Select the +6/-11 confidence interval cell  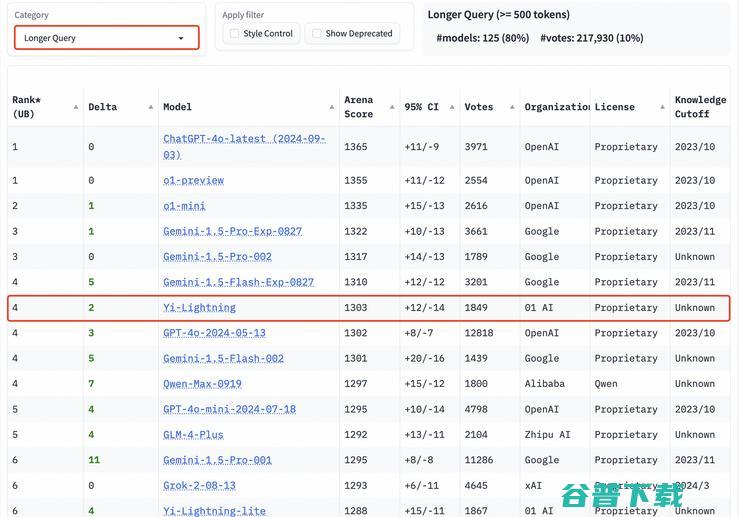(x=421, y=486)
